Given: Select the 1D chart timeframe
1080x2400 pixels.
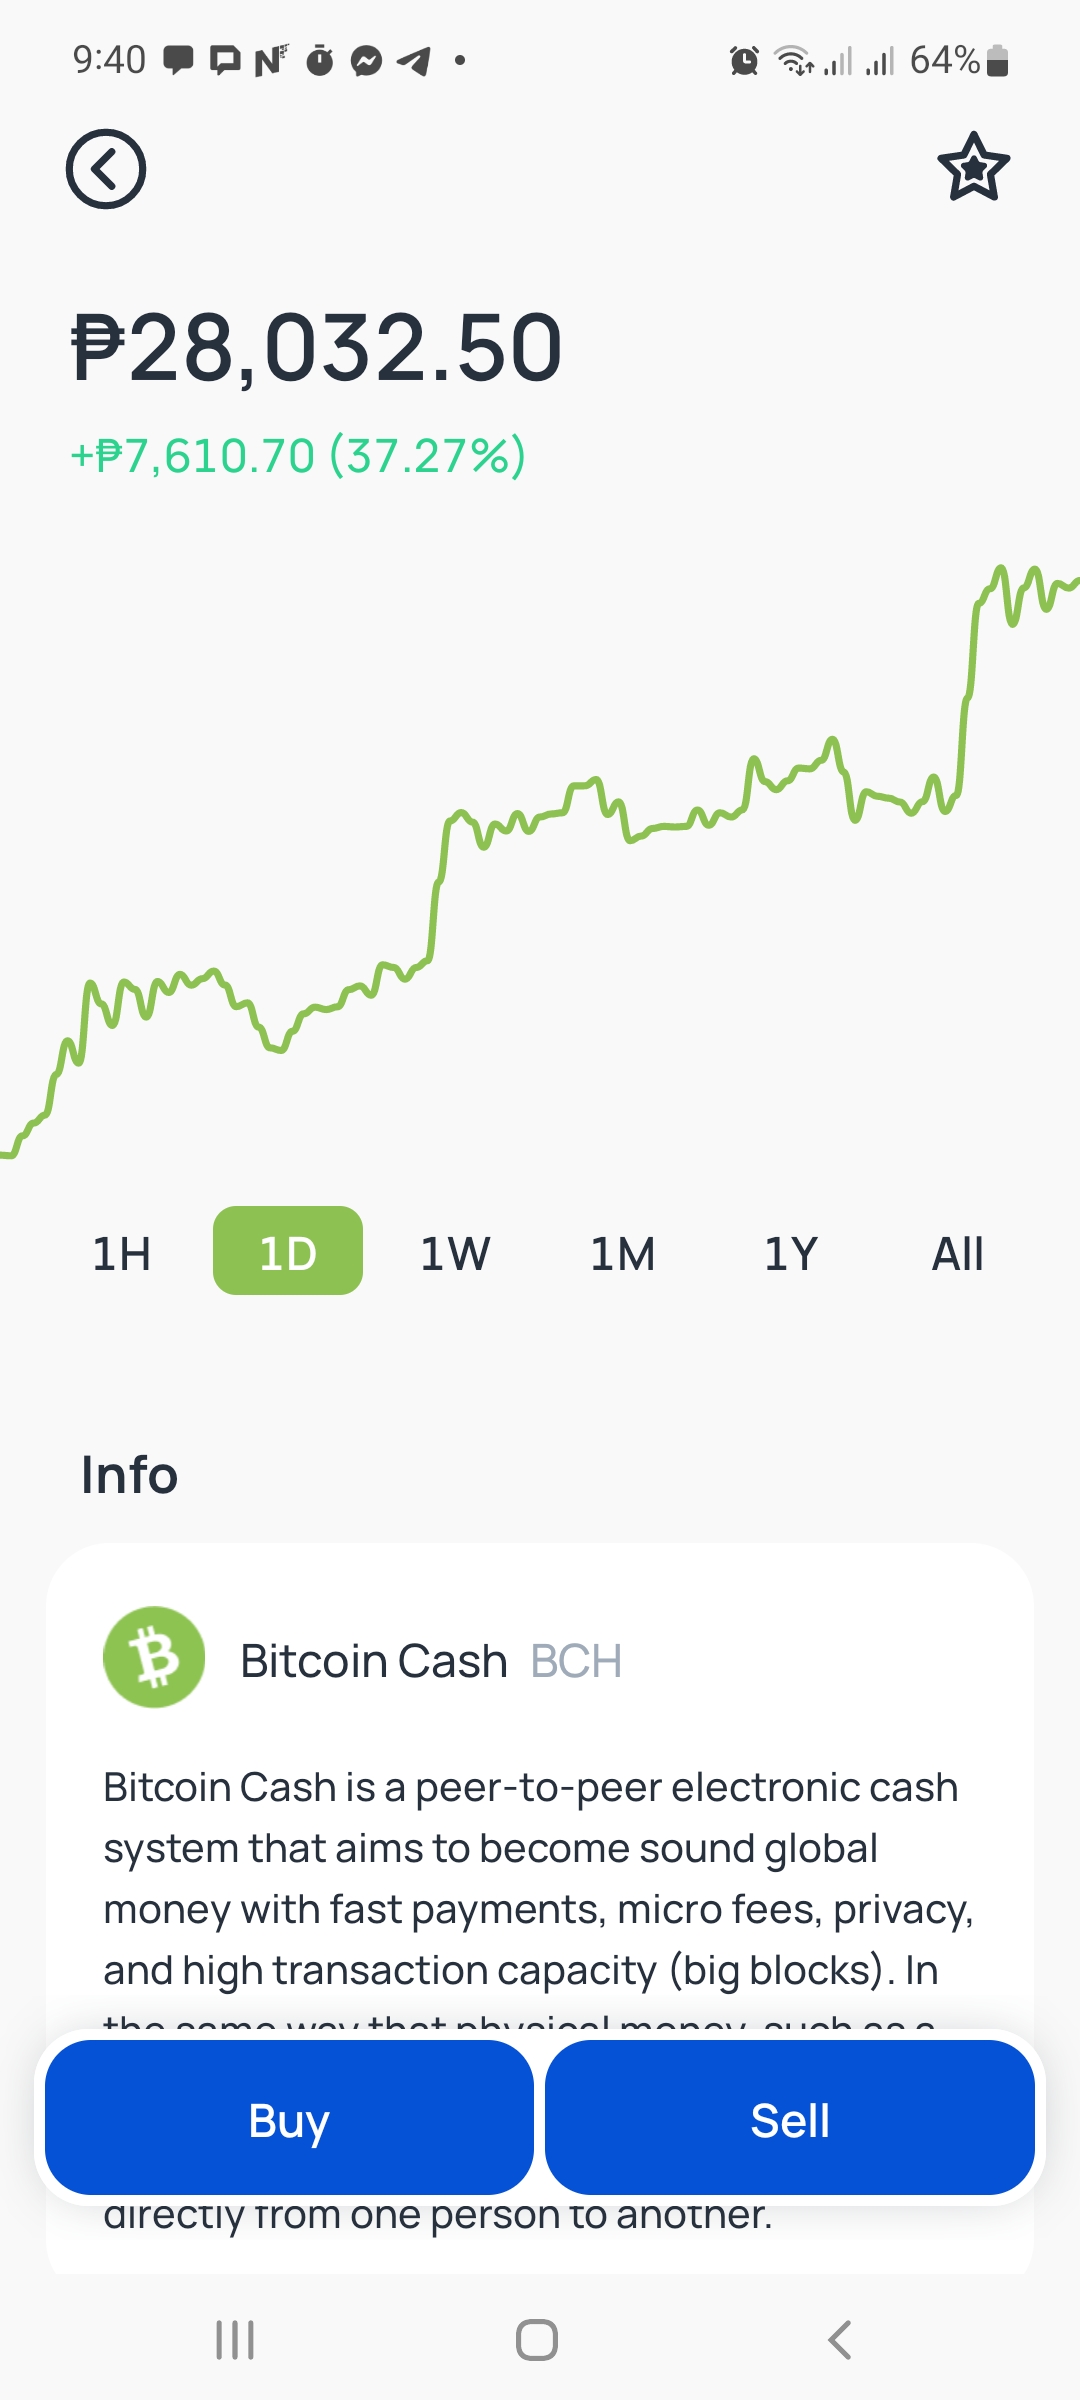Looking at the screenshot, I should click(288, 1251).
